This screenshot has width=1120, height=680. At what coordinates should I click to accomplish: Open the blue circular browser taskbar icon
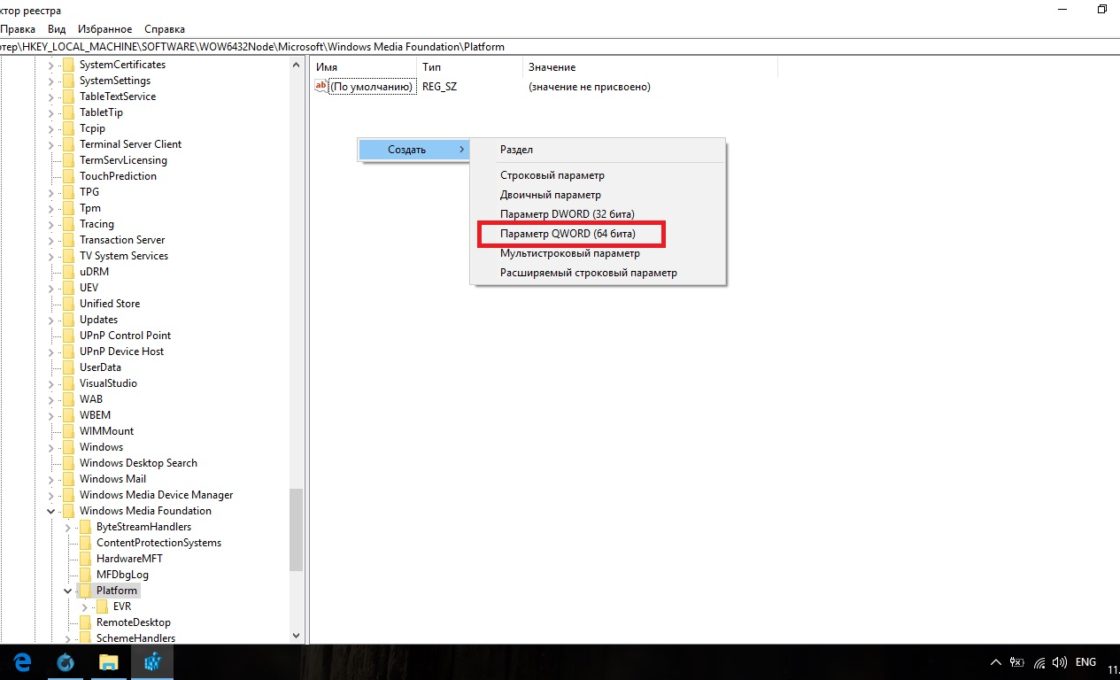pyautogui.click(x=65, y=662)
